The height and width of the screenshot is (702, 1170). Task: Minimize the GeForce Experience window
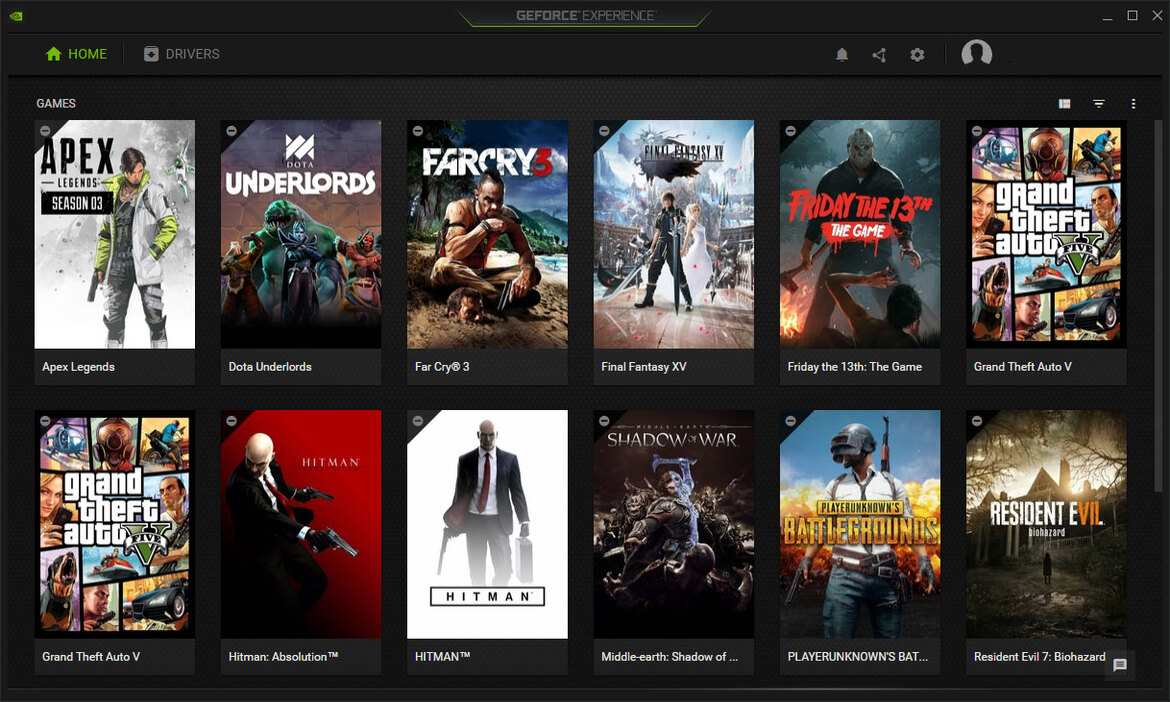point(1107,16)
